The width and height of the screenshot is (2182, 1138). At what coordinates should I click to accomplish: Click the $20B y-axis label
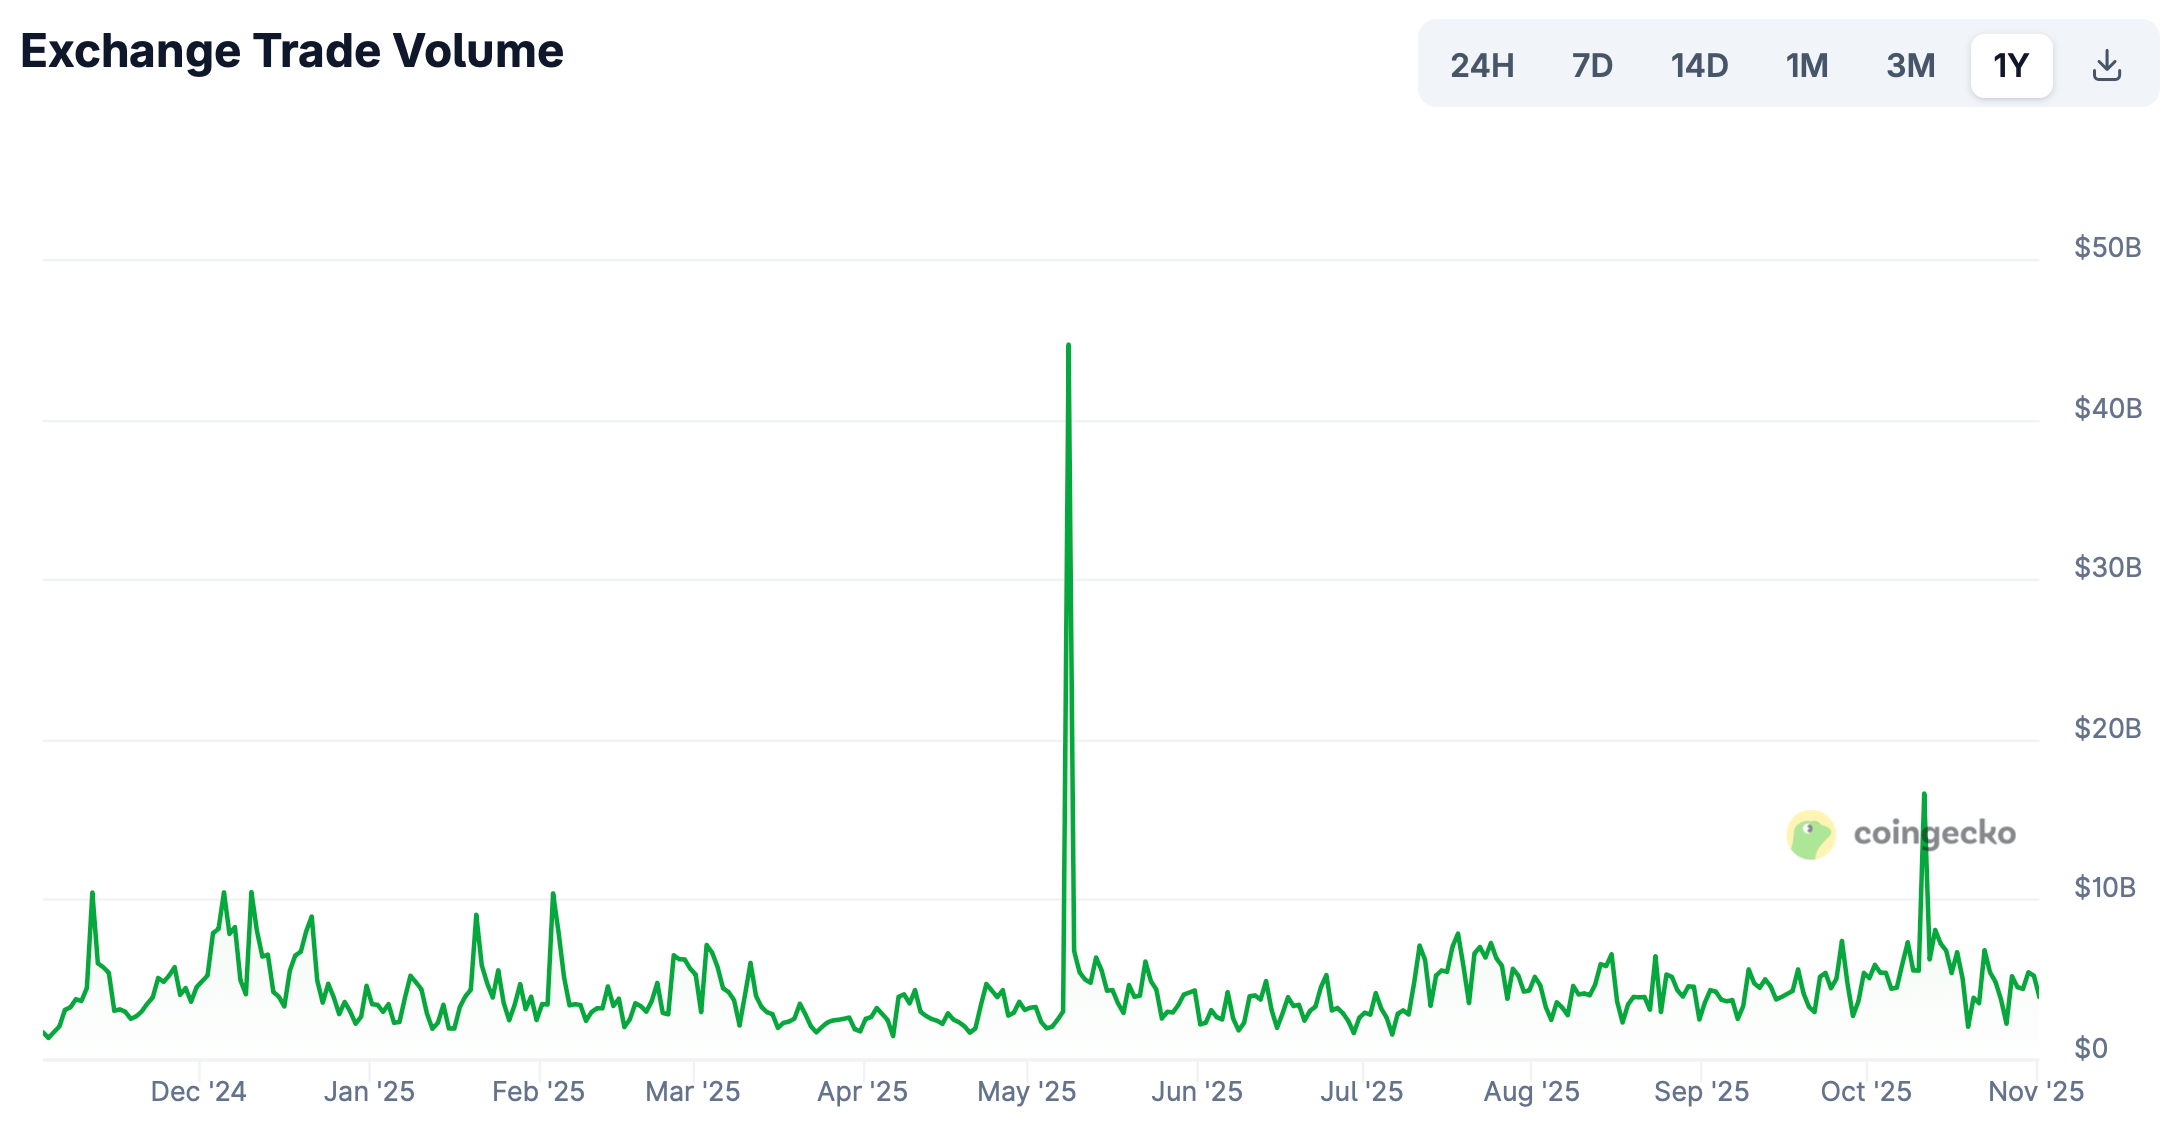pyautogui.click(x=2107, y=728)
